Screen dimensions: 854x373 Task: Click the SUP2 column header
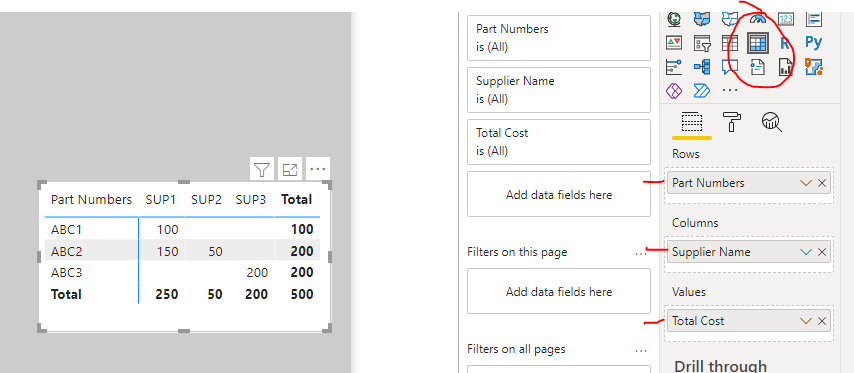pyautogui.click(x=206, y=200)
